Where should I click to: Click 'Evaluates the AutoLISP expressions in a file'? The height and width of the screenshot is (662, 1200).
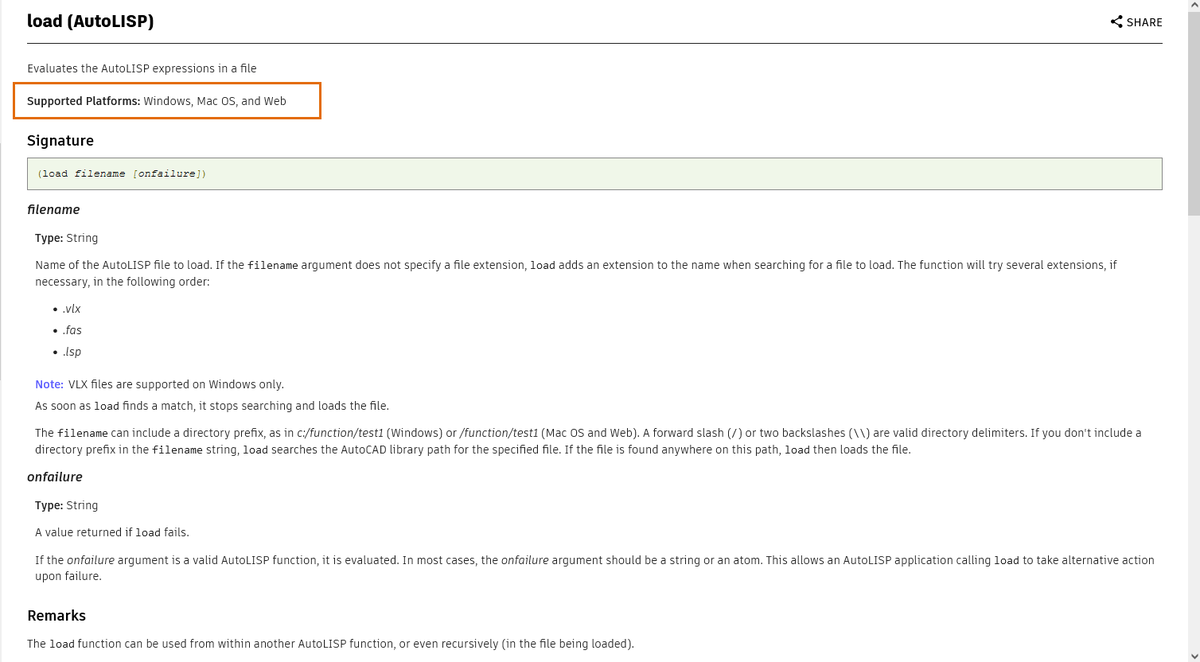(142, 68)
